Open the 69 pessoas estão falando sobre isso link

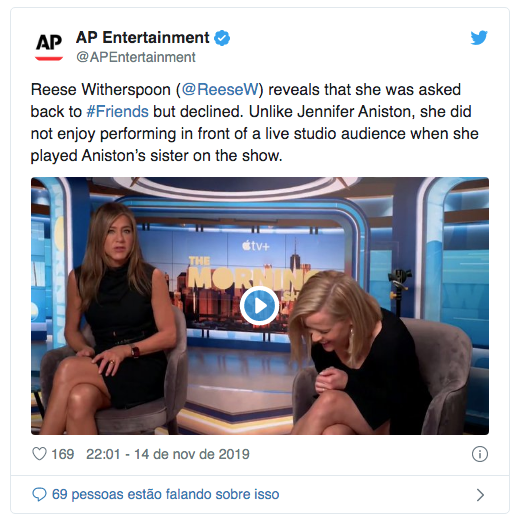(166, 494)
